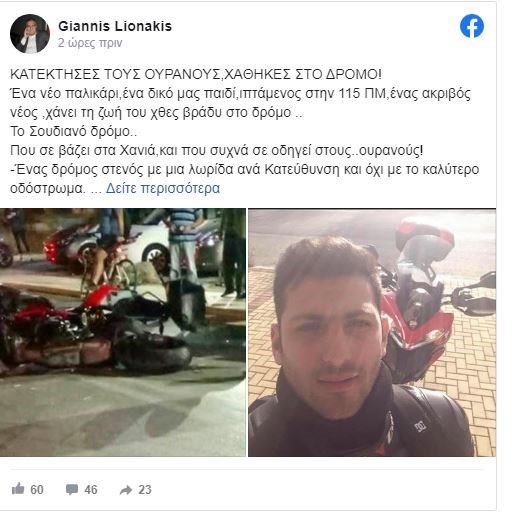This screenshot has width=515, height=527.
Task: Click the line "Το Σουδιανό δρόμο.."
Action: click(74, 131)
